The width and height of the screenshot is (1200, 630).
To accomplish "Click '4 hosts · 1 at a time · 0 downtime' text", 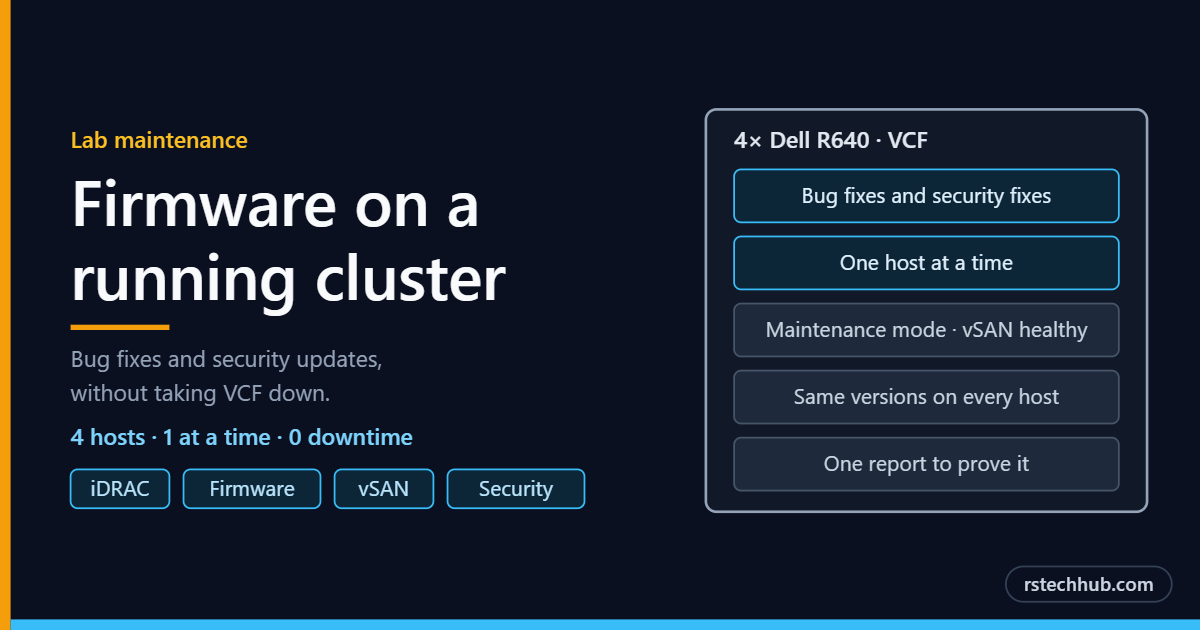I will click(241, 437).
